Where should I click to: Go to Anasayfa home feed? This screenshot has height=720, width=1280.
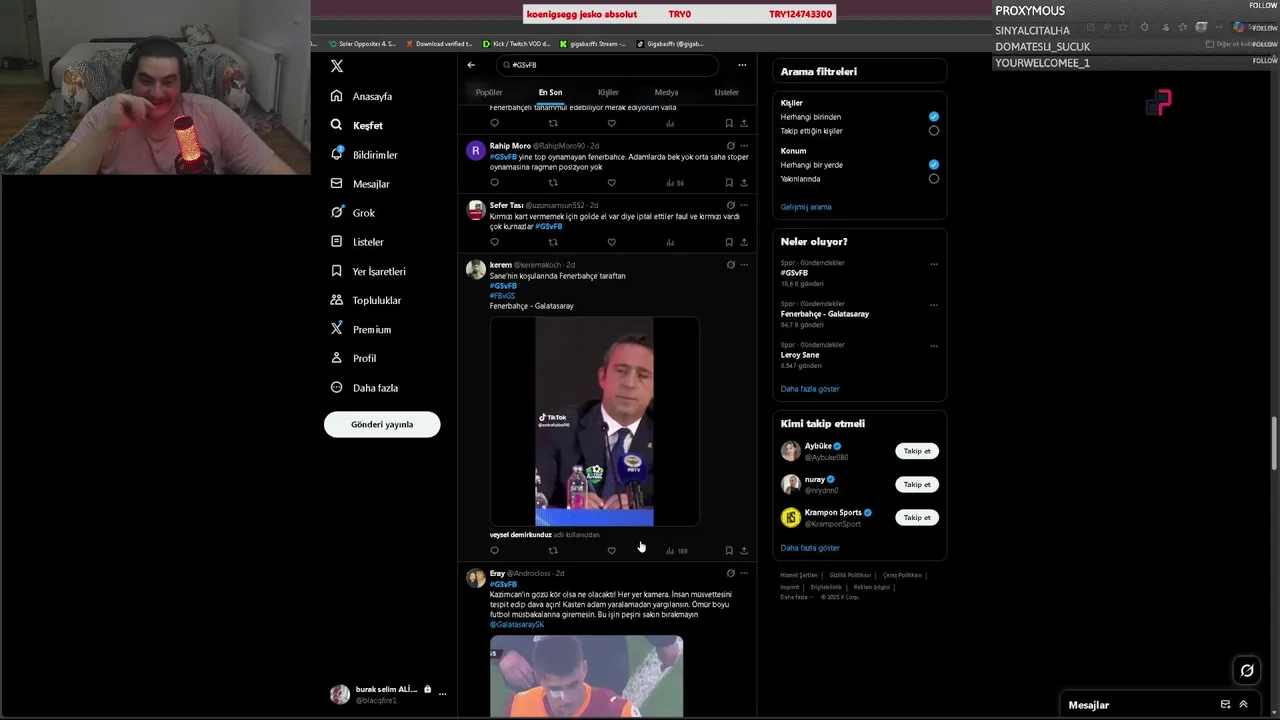click(x=362, y=96)
